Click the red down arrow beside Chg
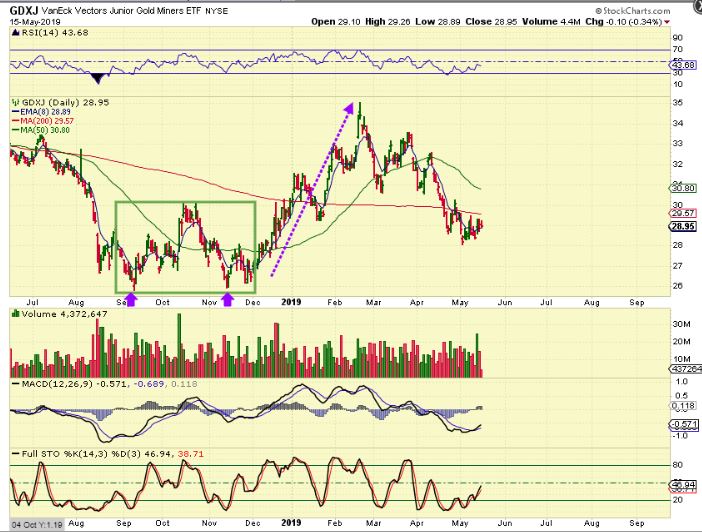Screen dimensions: 702x532 [x=667, y=22]
